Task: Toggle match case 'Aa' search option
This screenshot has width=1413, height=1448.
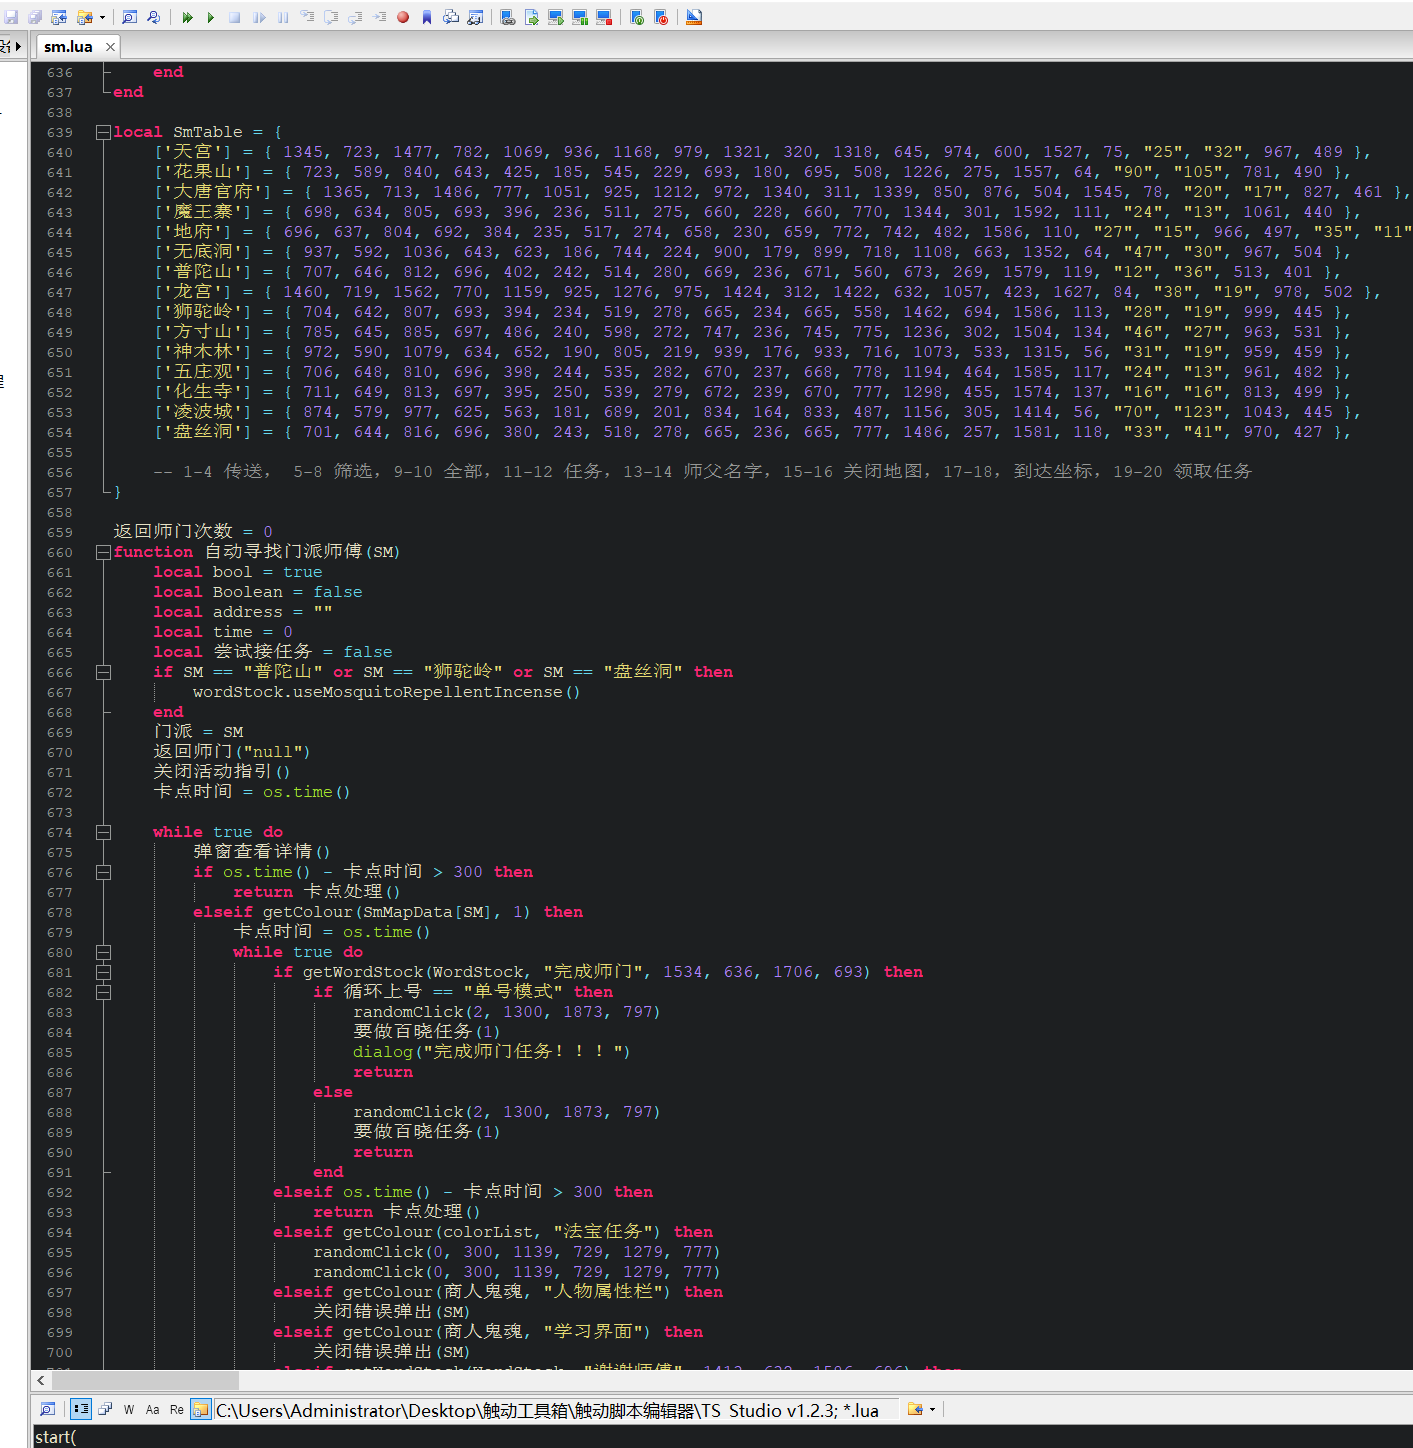Action: [x=152, y=1410]
